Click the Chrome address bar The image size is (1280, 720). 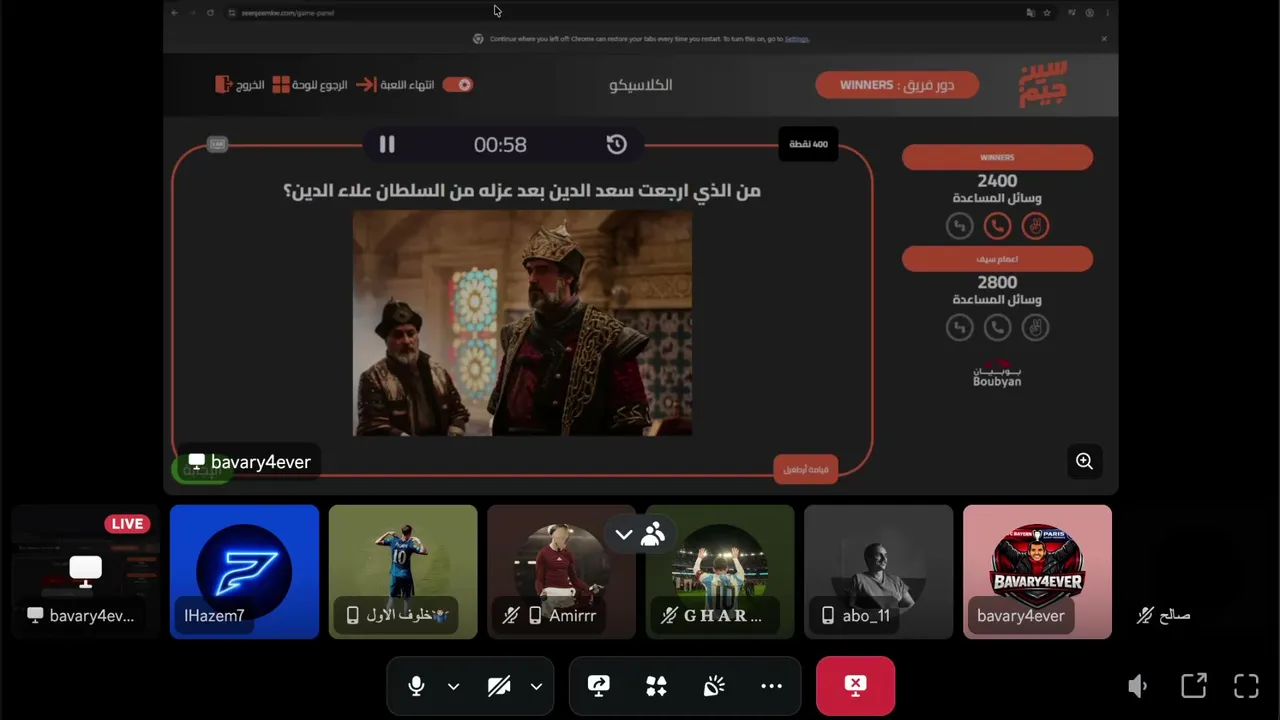point(620,13)
